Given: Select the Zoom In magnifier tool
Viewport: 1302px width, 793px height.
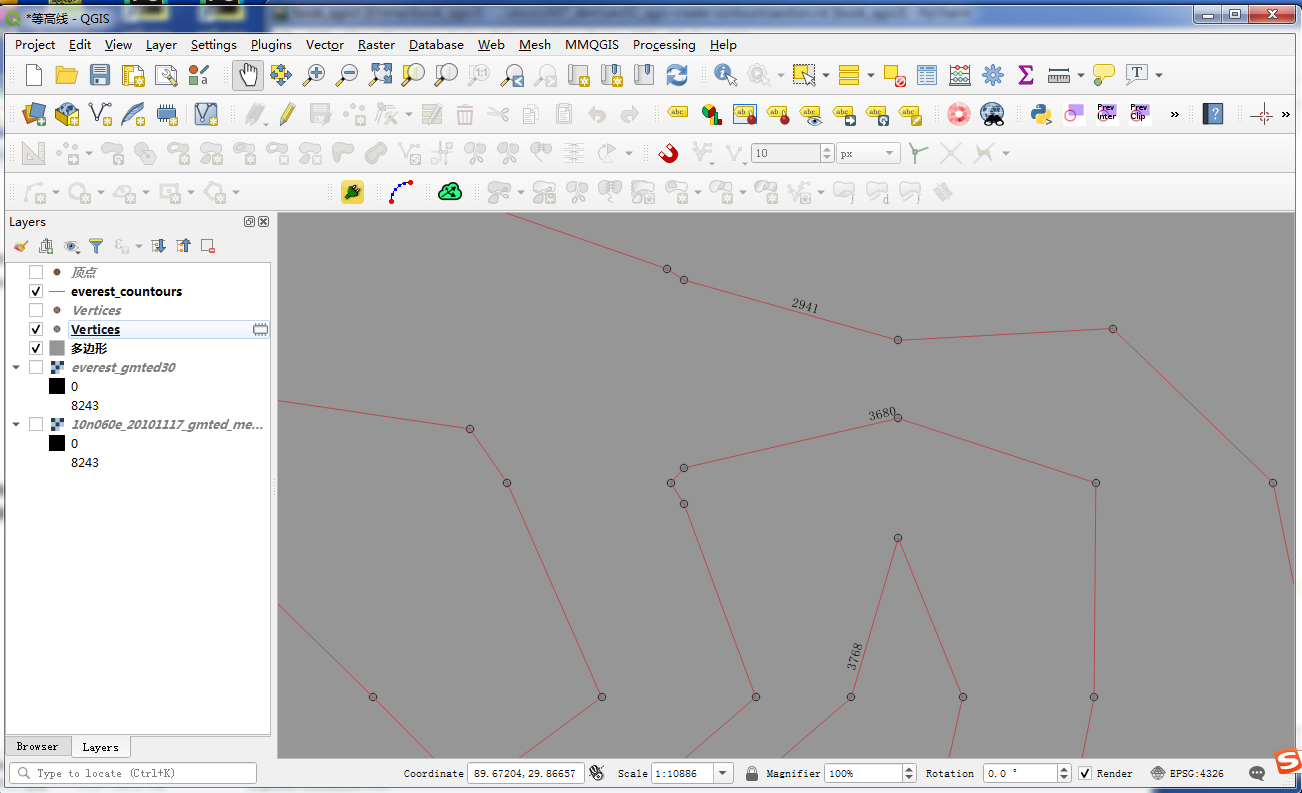Looking at the screenshot, I should (x=314, y=75).
